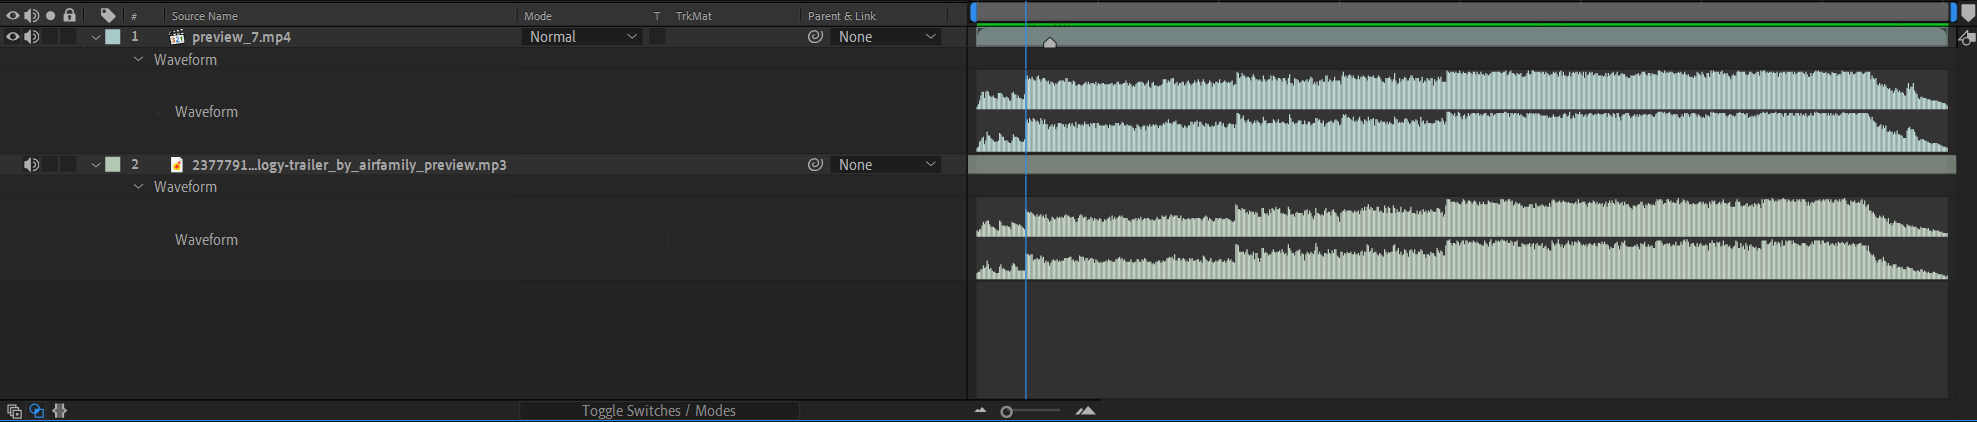This screenshot has height=422, width=1977.
Task: Expand or collapse the Transfer Controls pane
Action: point(37,411)
